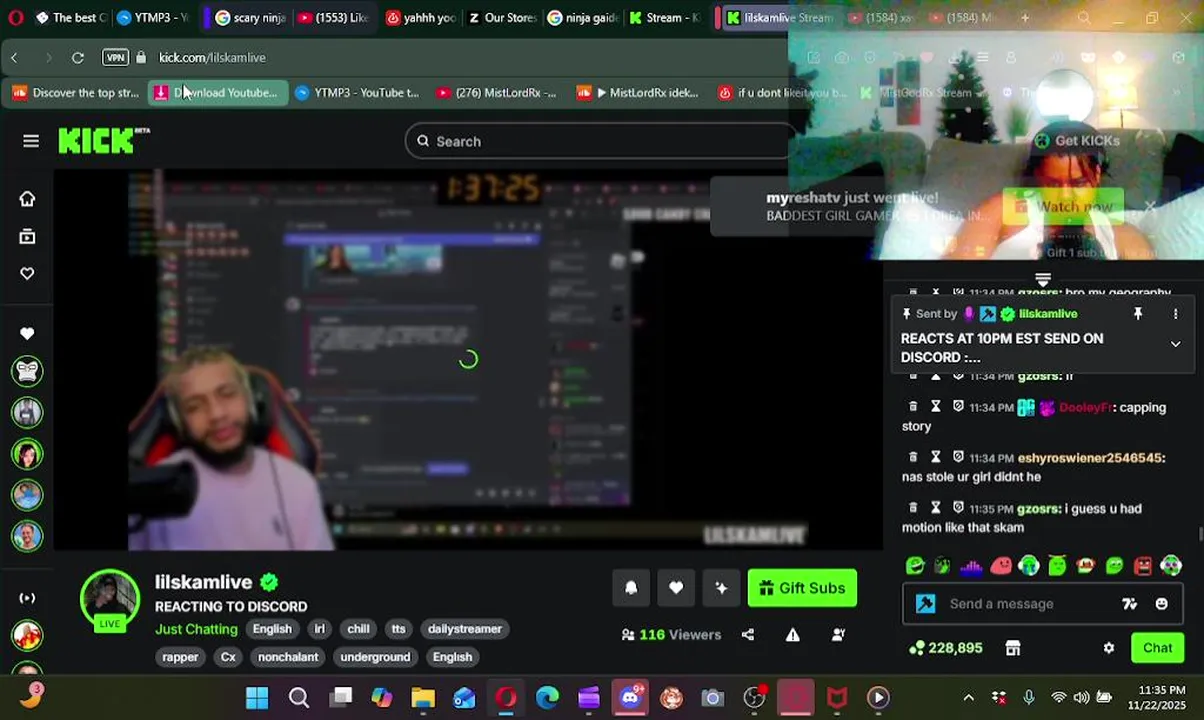Click the sparkle button beside Gift Subs
The height and width of the screenshot is (720, 1204).
coord(721,588)
